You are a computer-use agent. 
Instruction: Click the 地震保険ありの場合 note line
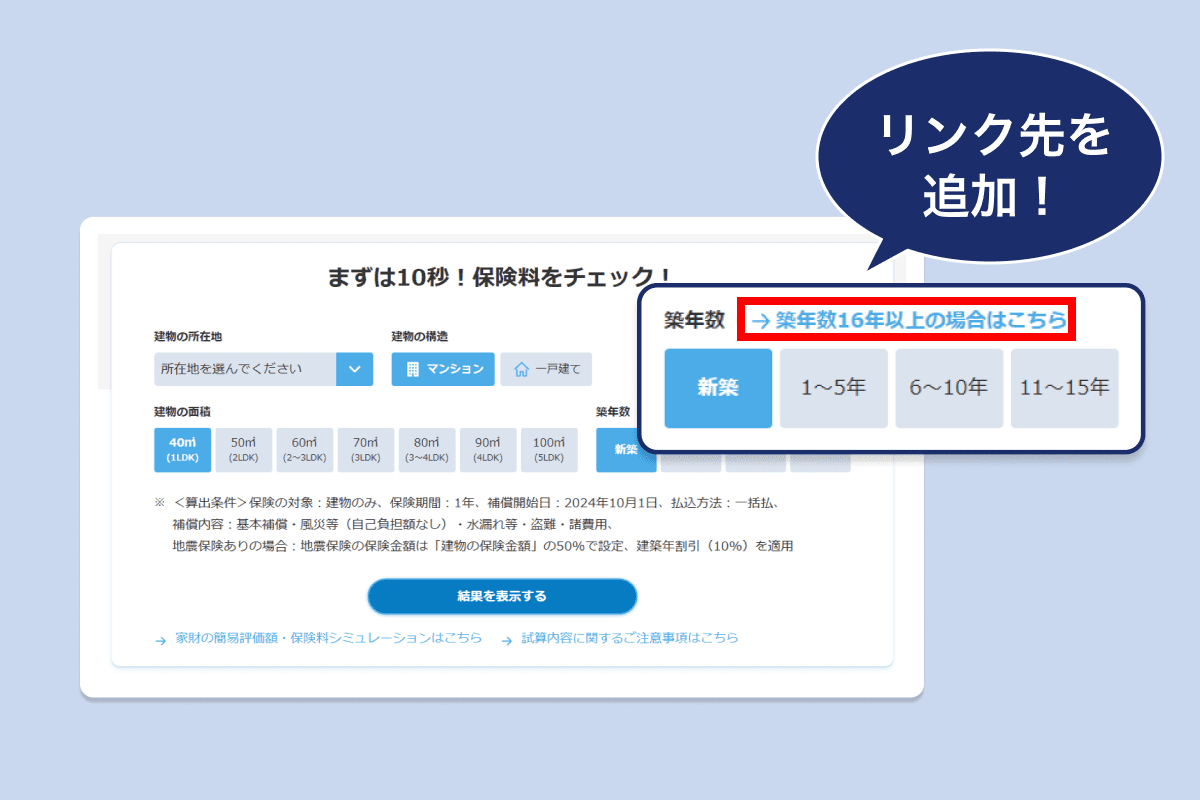tap(483, 546)
